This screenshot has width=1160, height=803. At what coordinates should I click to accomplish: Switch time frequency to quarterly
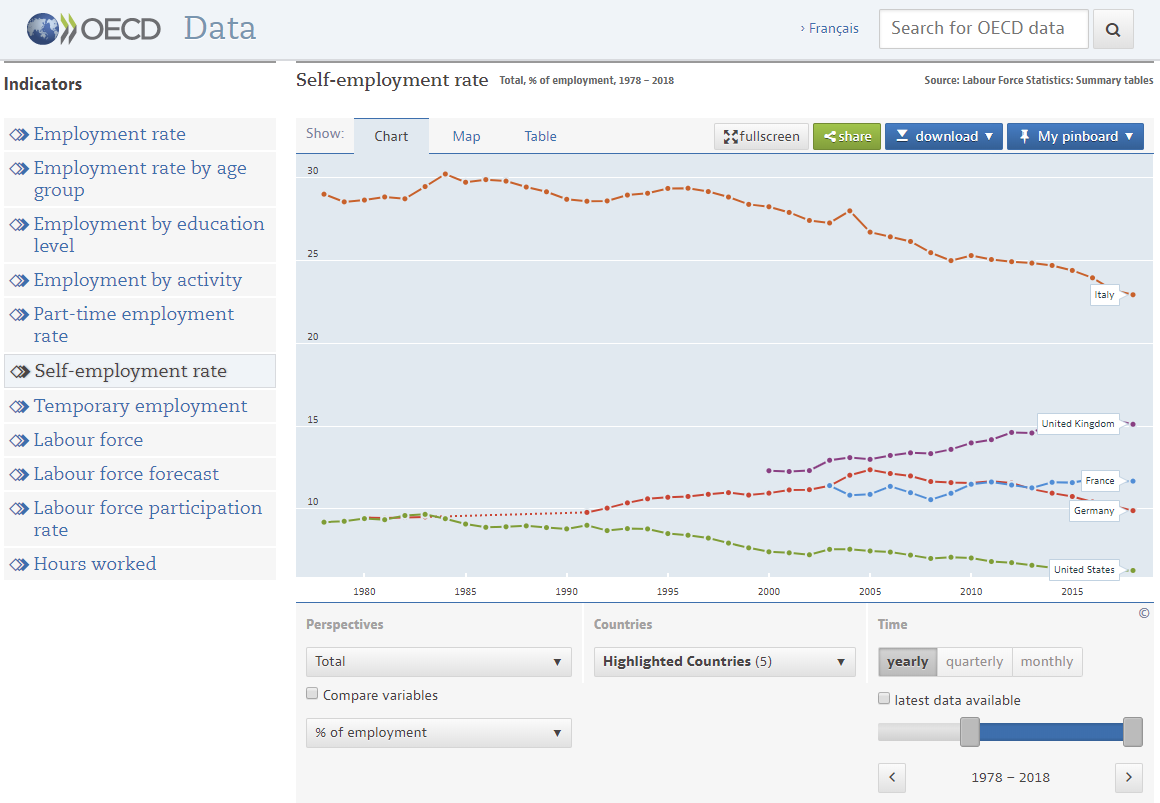(x=974, y=662)
